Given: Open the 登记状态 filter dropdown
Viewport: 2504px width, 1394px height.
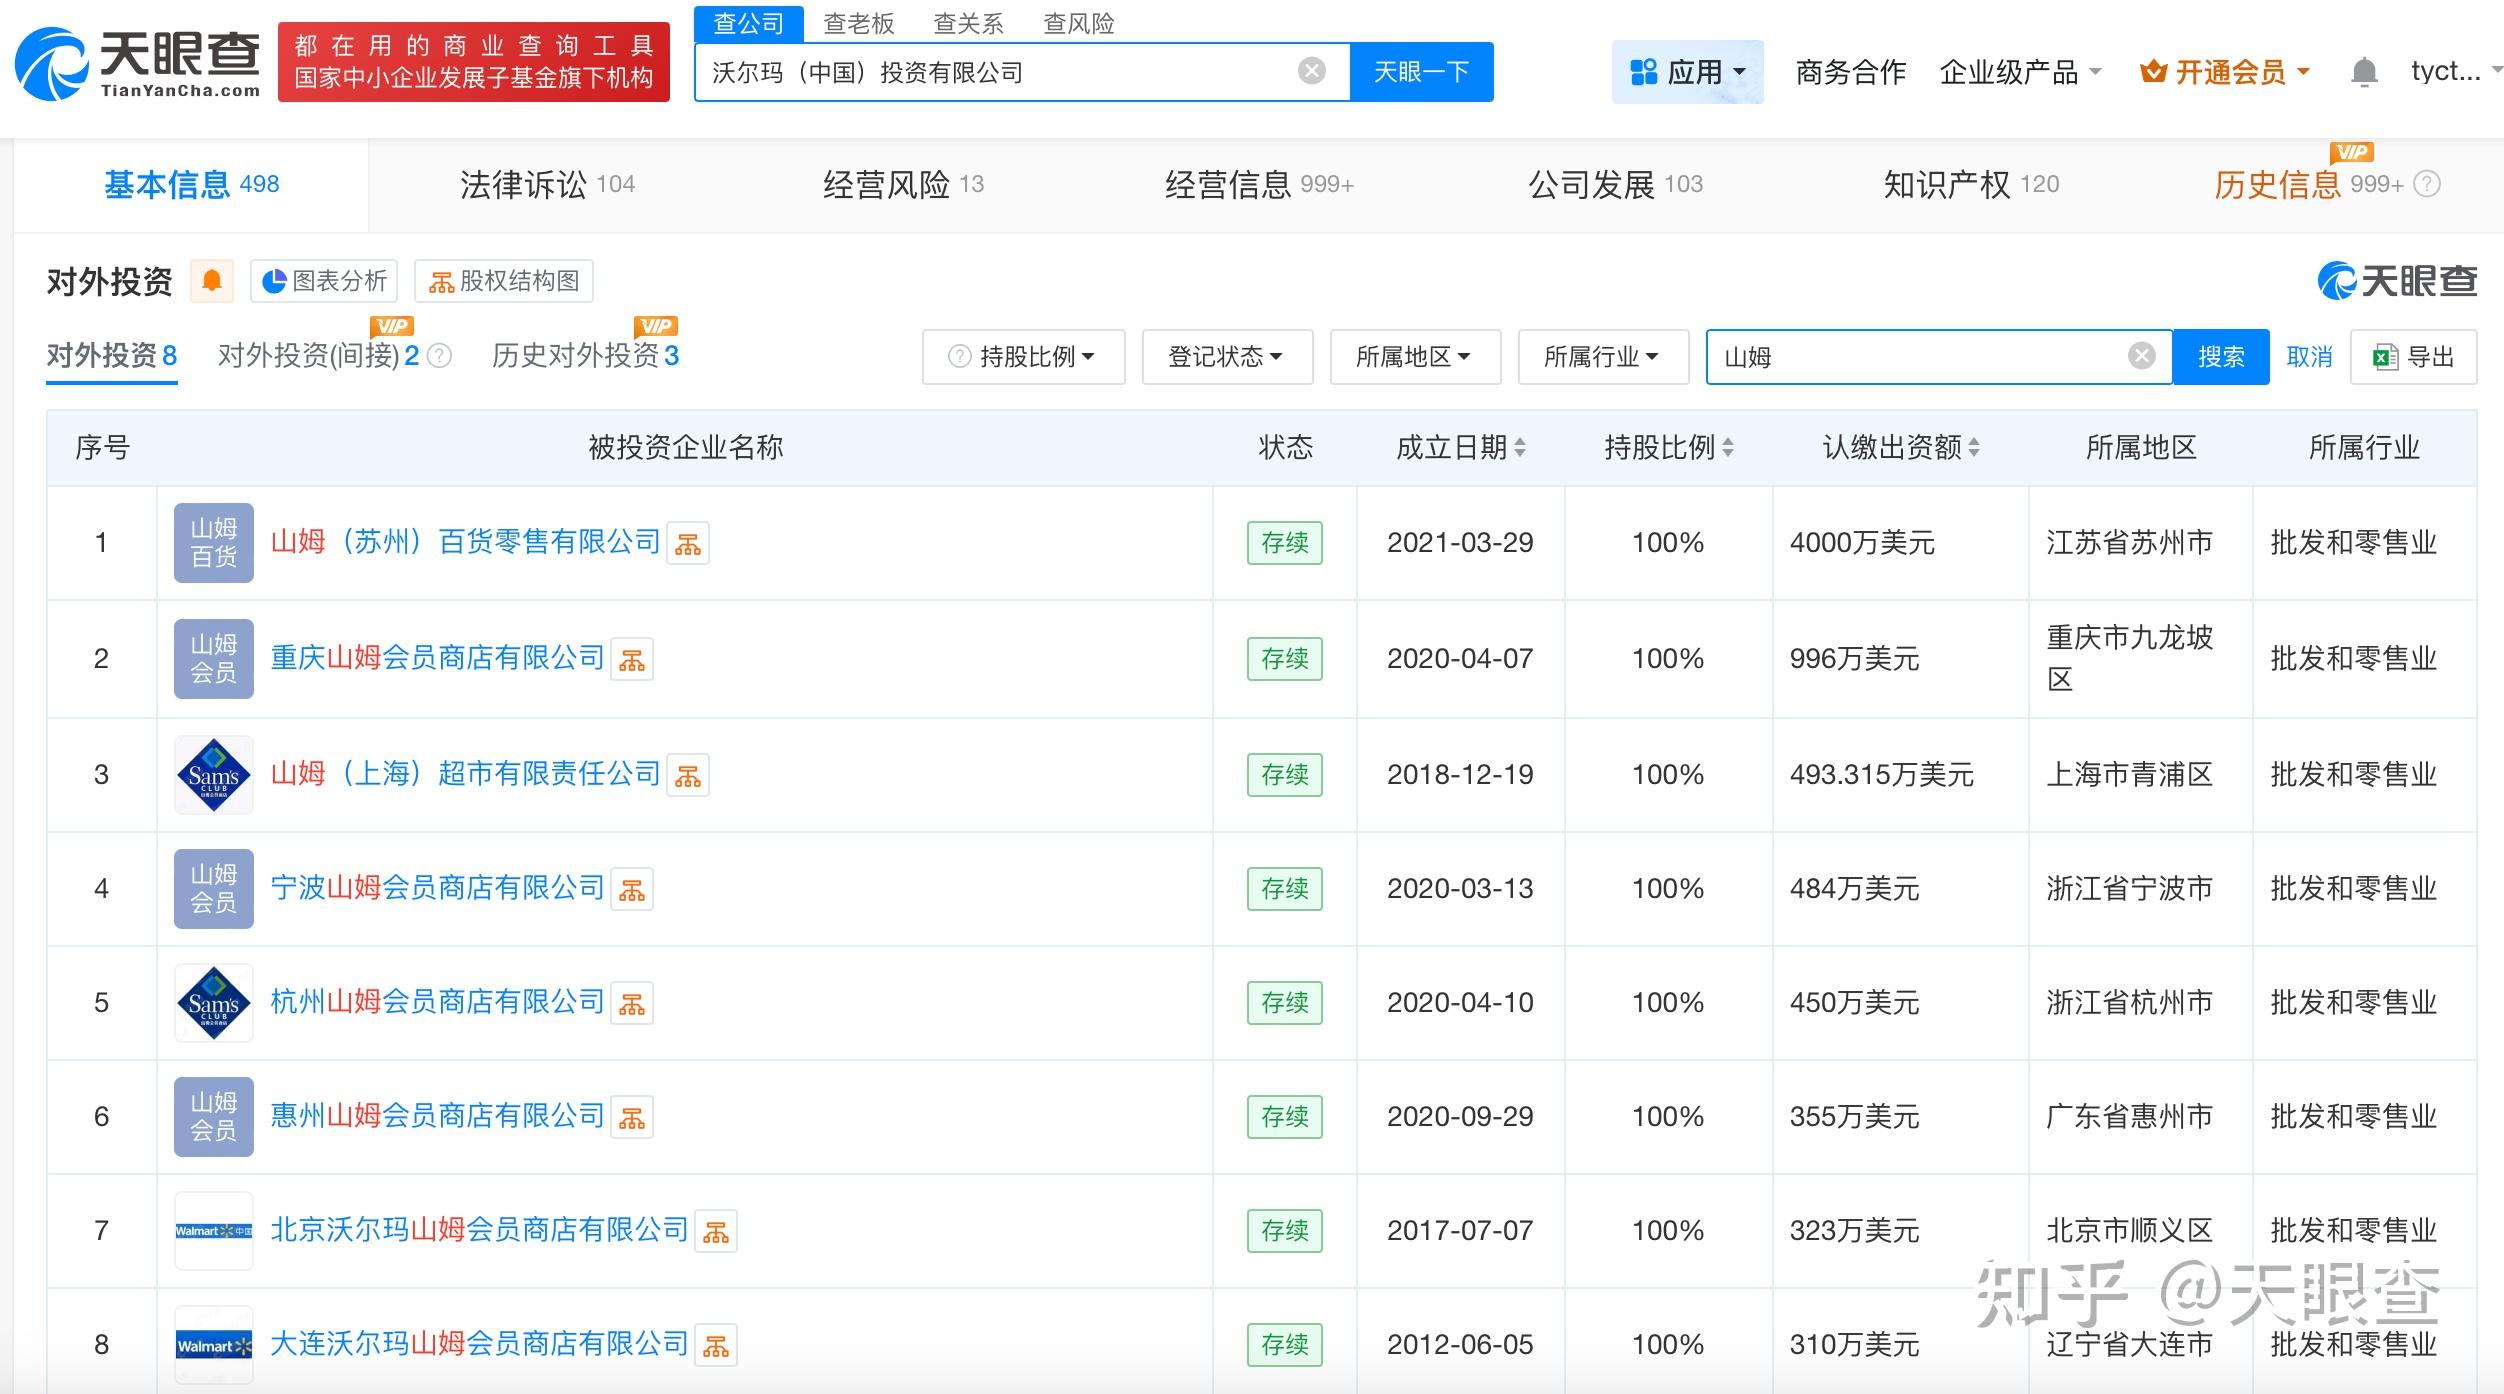Looking at the screenshot, I should (x=1227, y=357).
